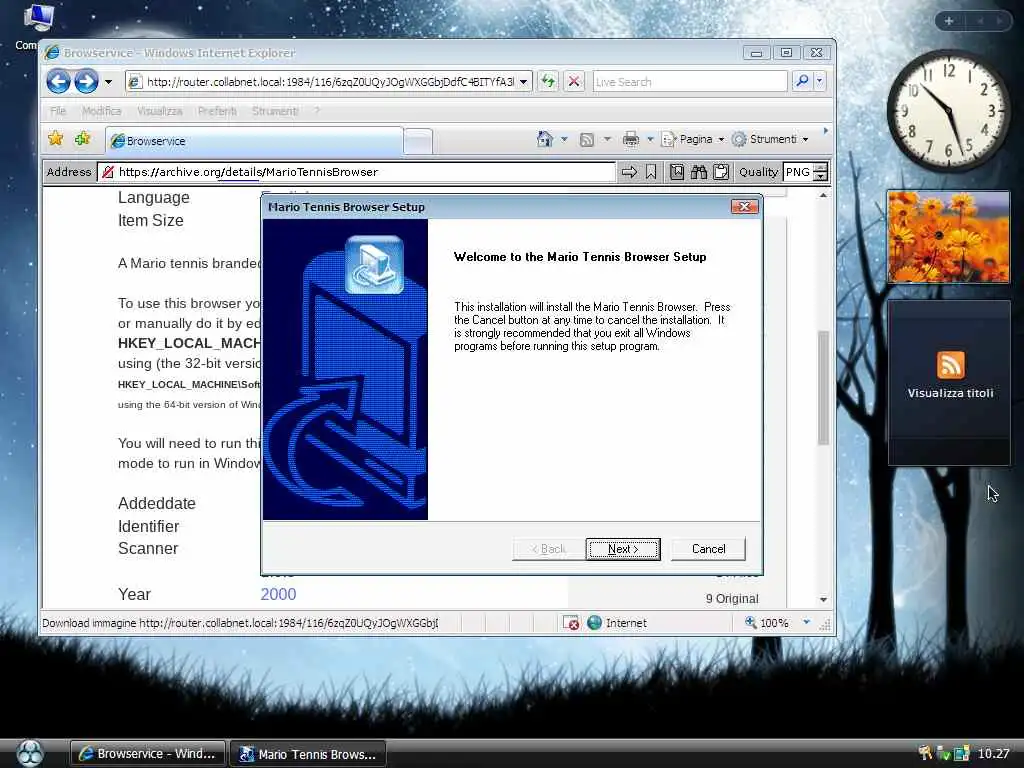Click the Visualizza titoli feed gadget
The width and height of the screenshot is (1024, 768).
coord(950,383)
